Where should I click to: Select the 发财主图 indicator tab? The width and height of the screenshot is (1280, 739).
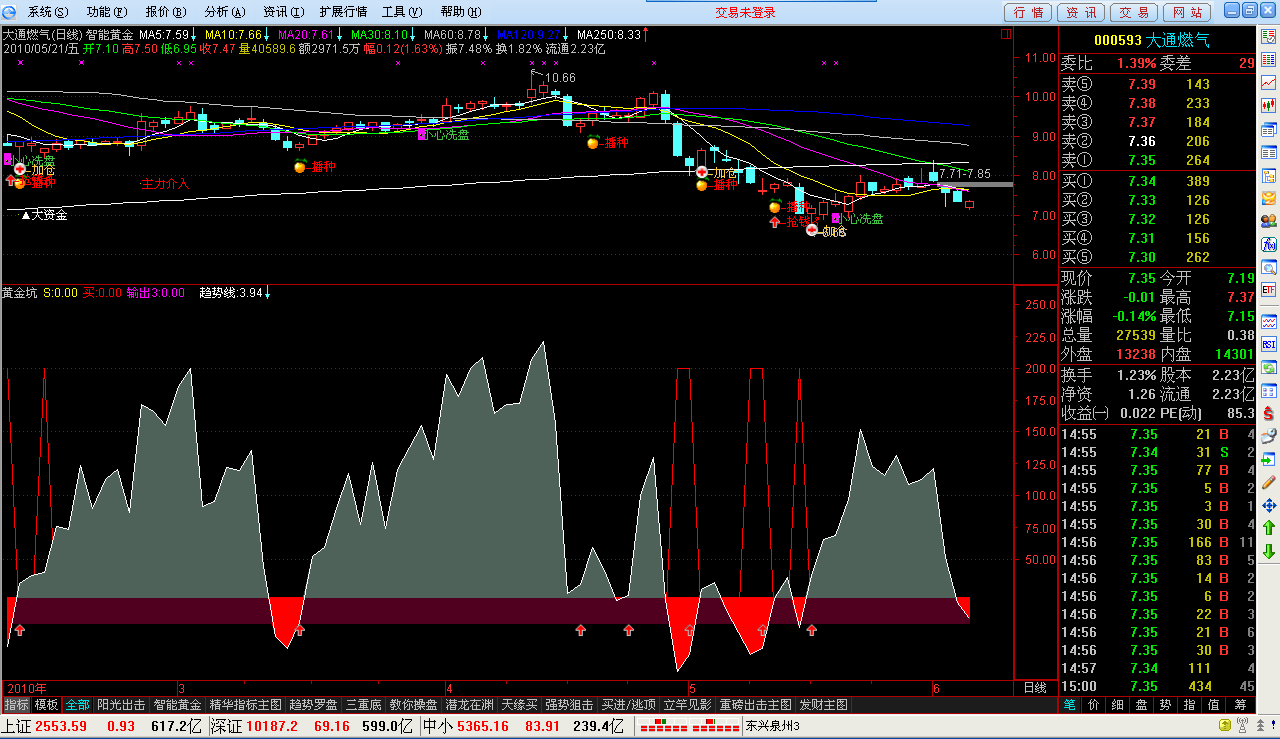(x=824, y=705)
